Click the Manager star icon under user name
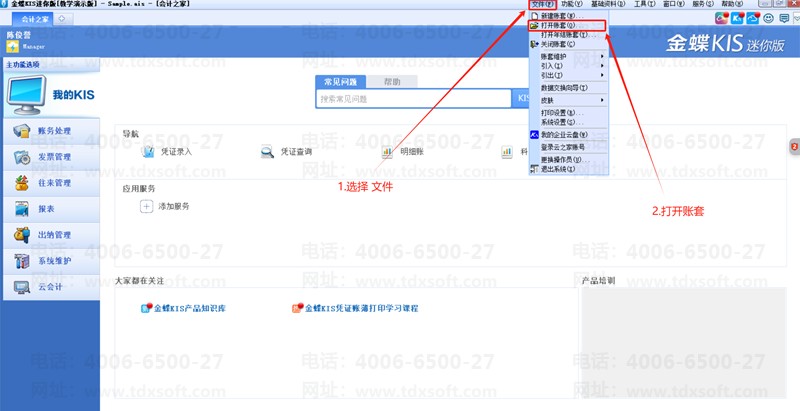 point(12,46)
